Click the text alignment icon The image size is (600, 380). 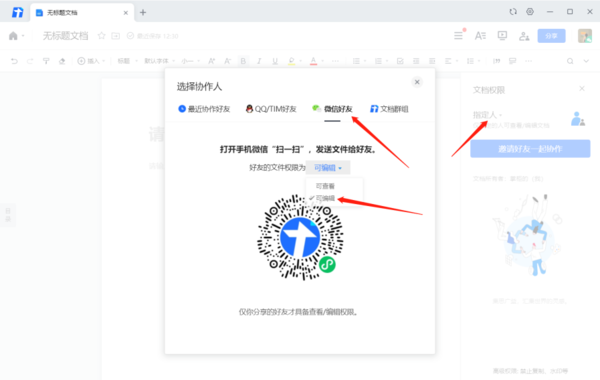448,61
